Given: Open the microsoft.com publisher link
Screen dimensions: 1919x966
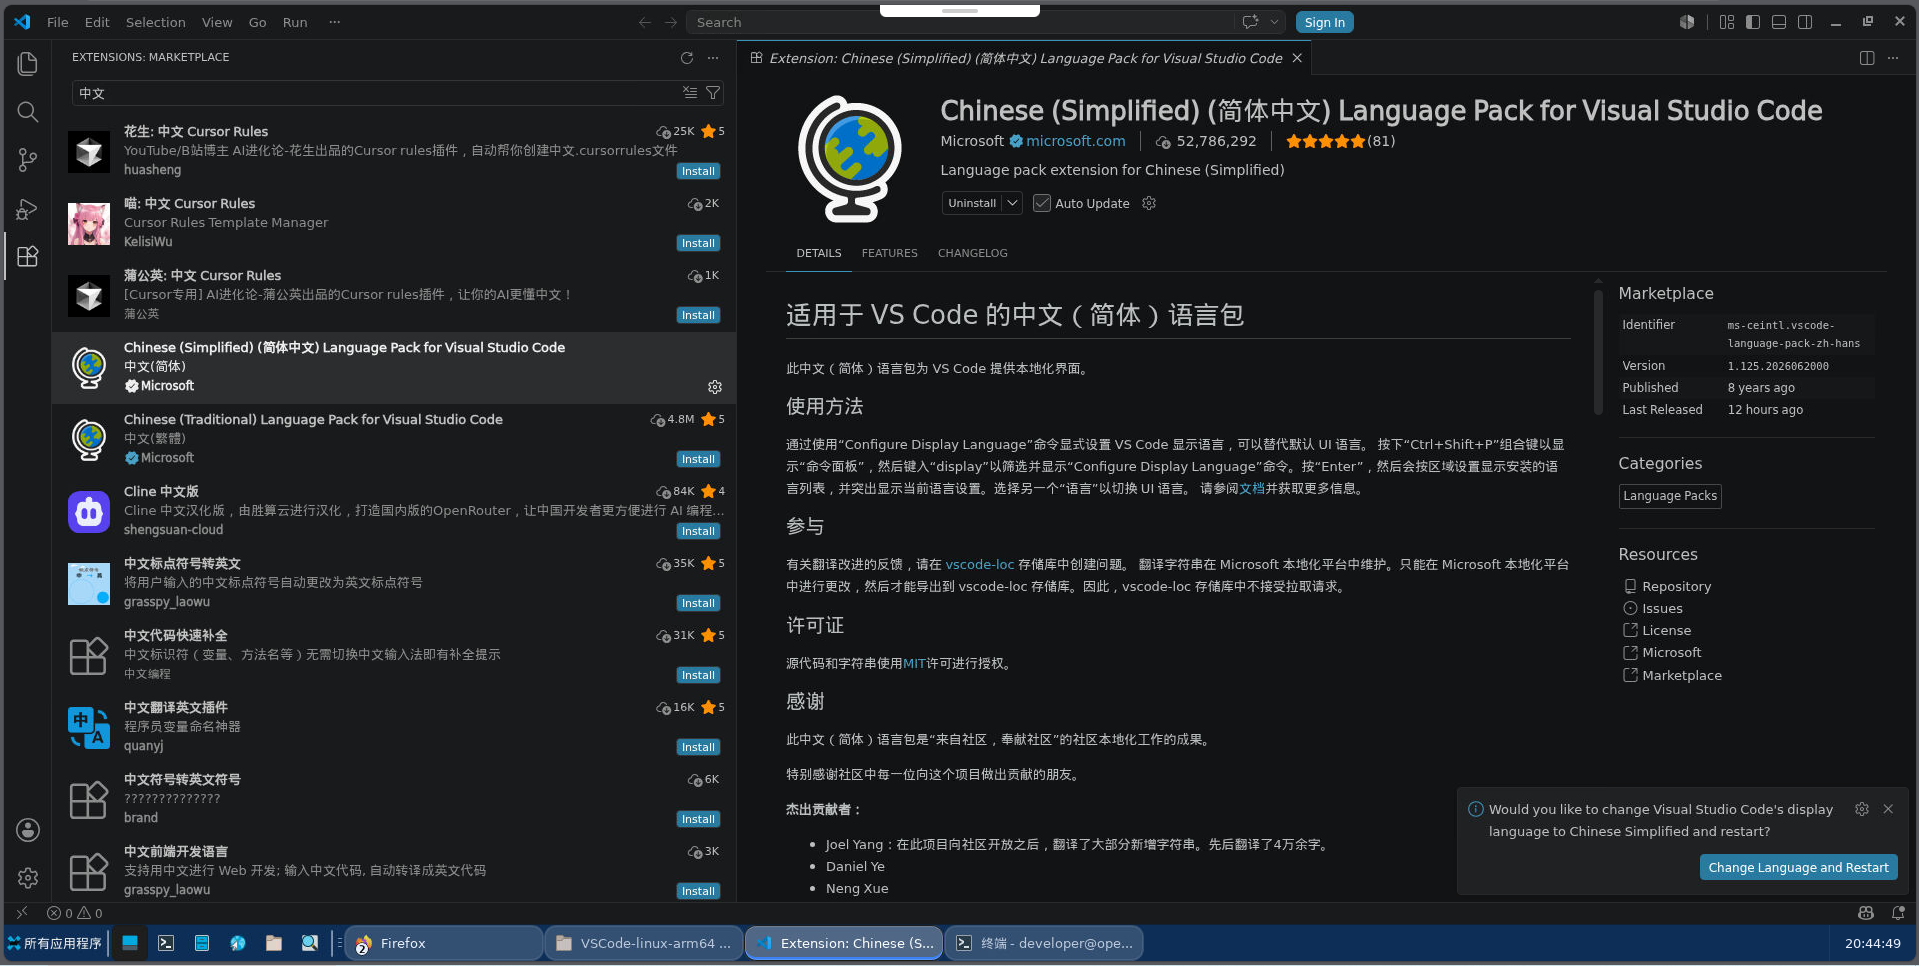Looking at the screenshot, I should click(1075, 141).
